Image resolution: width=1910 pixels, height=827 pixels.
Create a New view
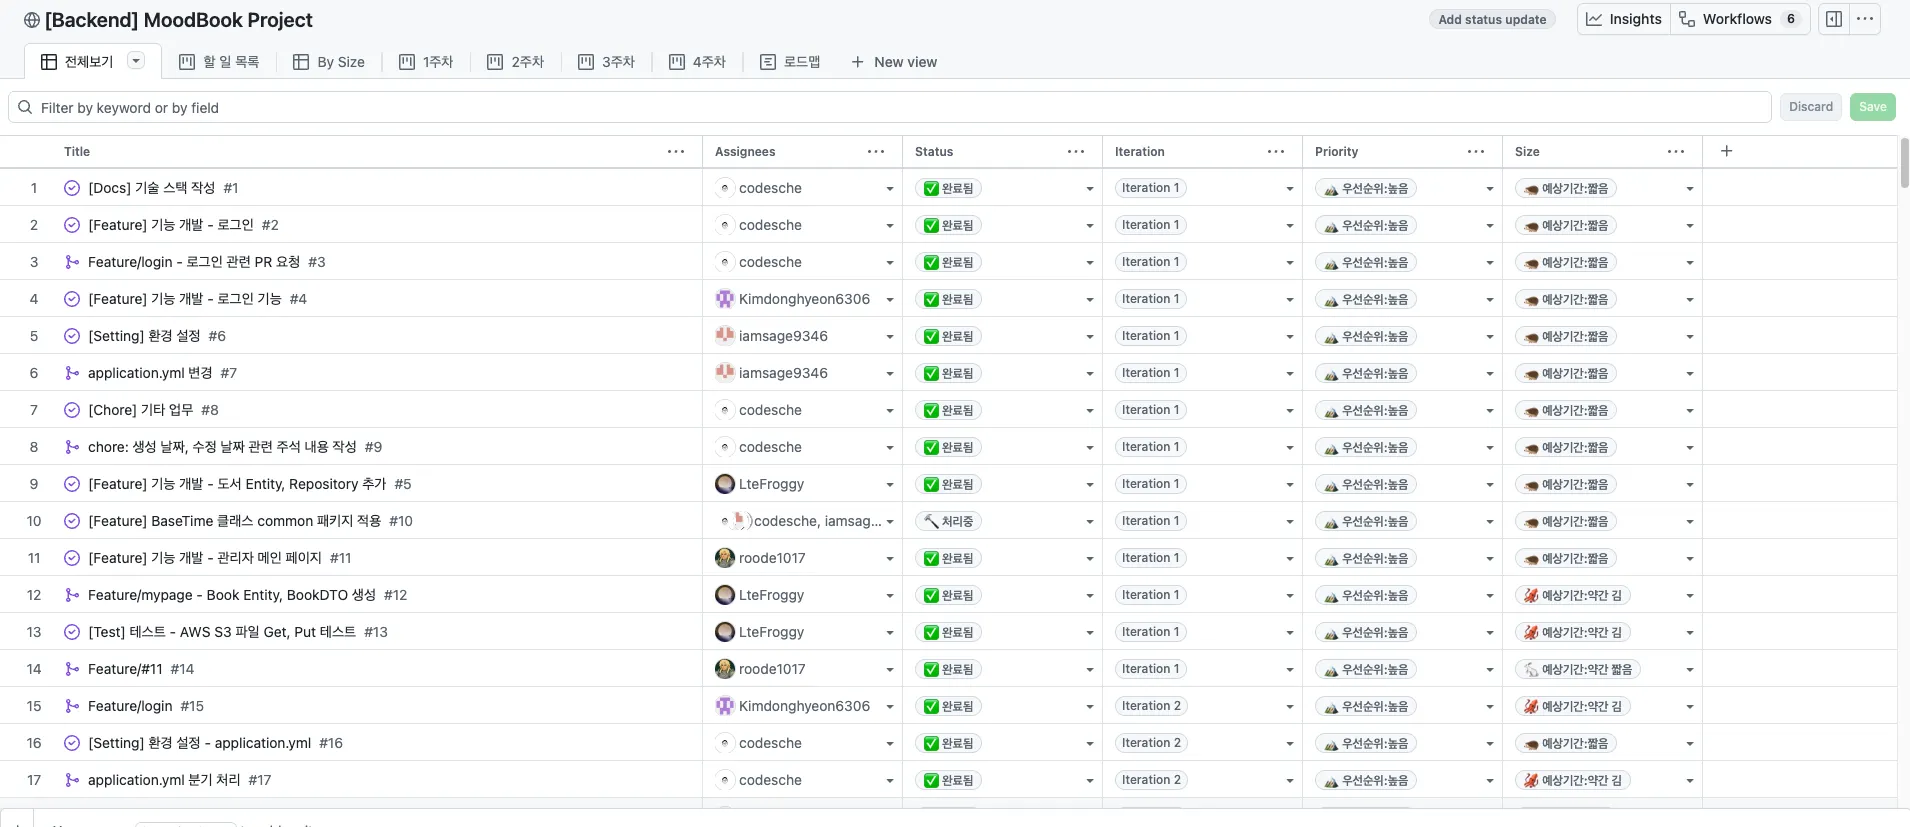pos(894,62)
